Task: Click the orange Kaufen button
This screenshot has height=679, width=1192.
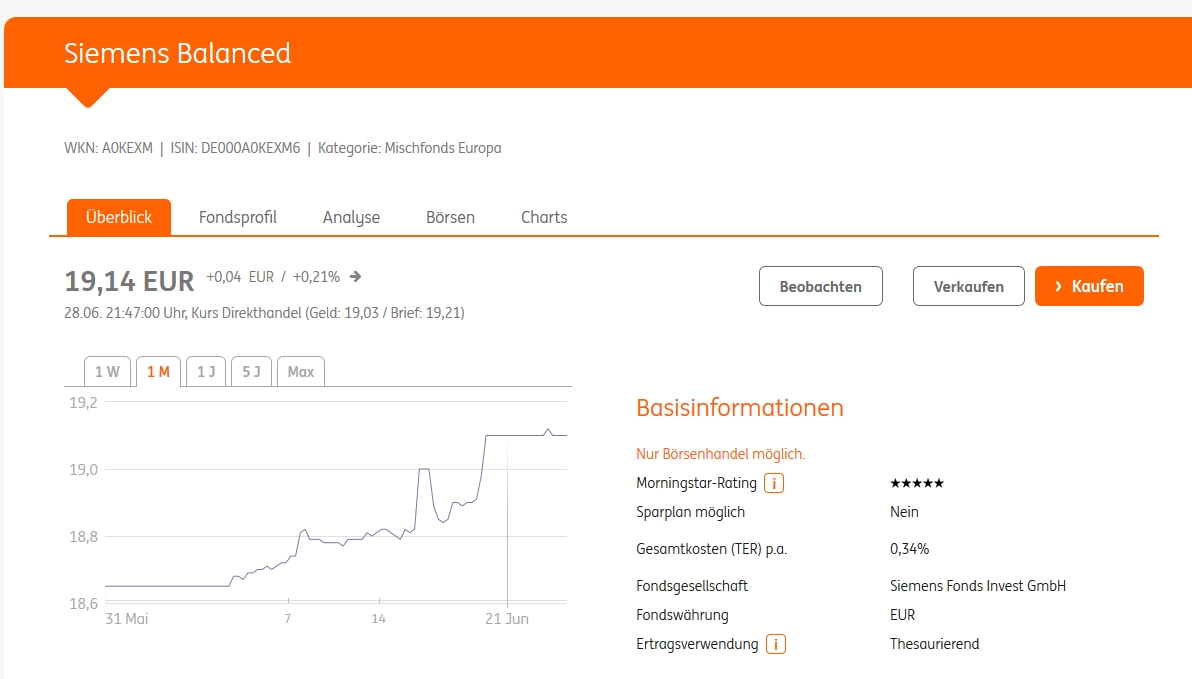Action: pos(1089,286)
